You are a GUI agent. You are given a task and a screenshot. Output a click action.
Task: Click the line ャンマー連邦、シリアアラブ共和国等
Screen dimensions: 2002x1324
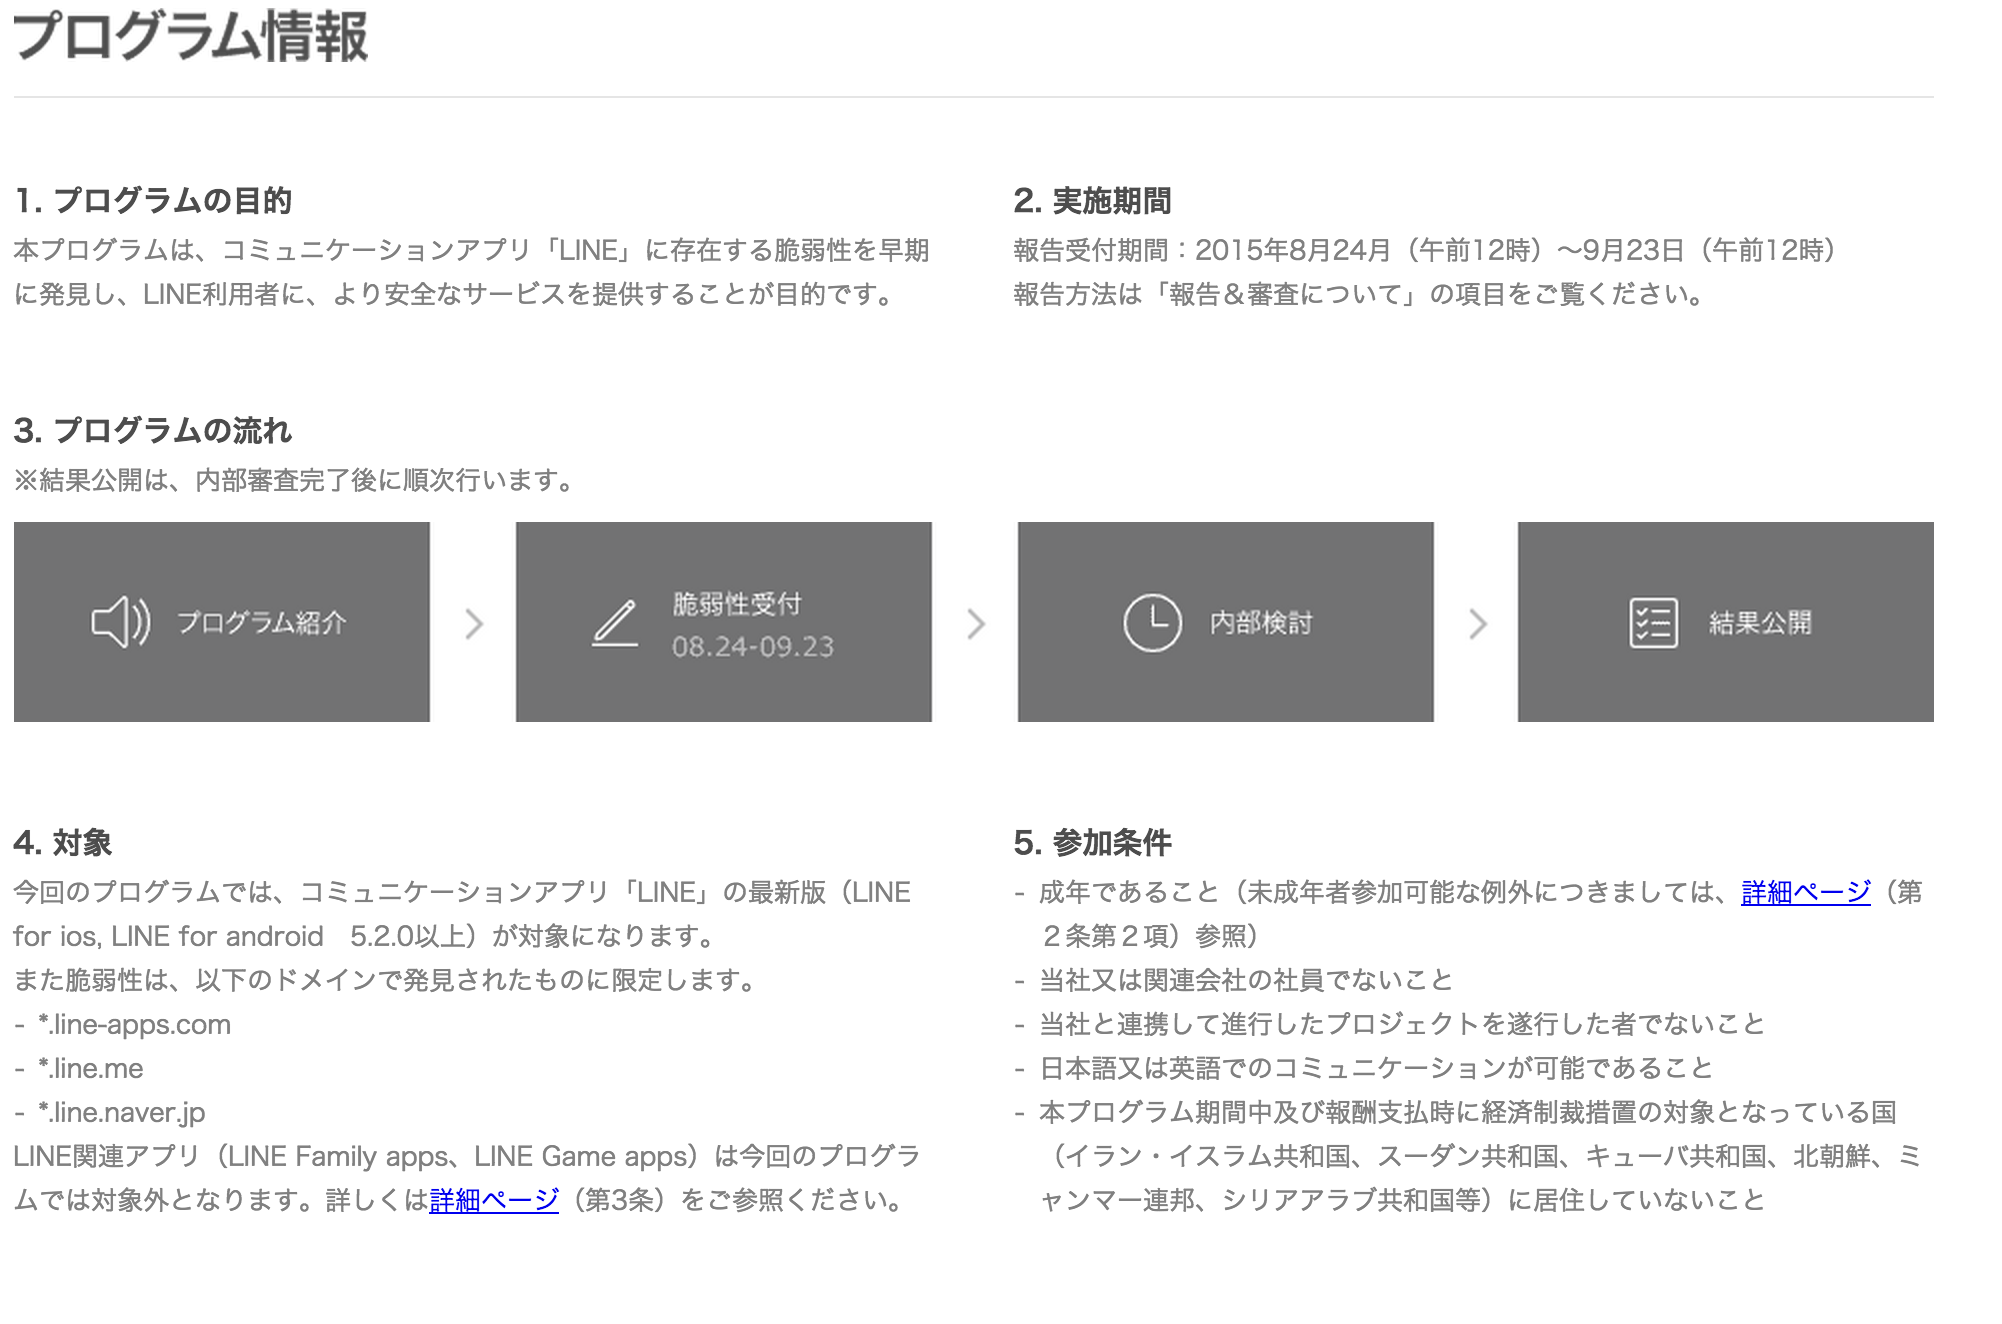pos(1402,1200)
